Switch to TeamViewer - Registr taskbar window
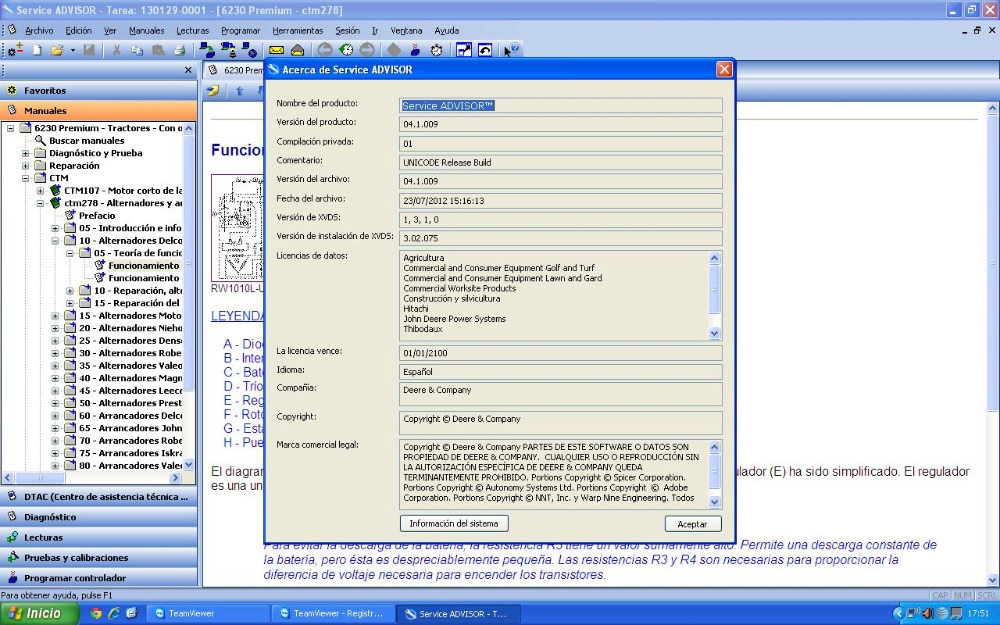Image resolution: width=1000 pixels, height=625 pixels. [x=333, y=614]
